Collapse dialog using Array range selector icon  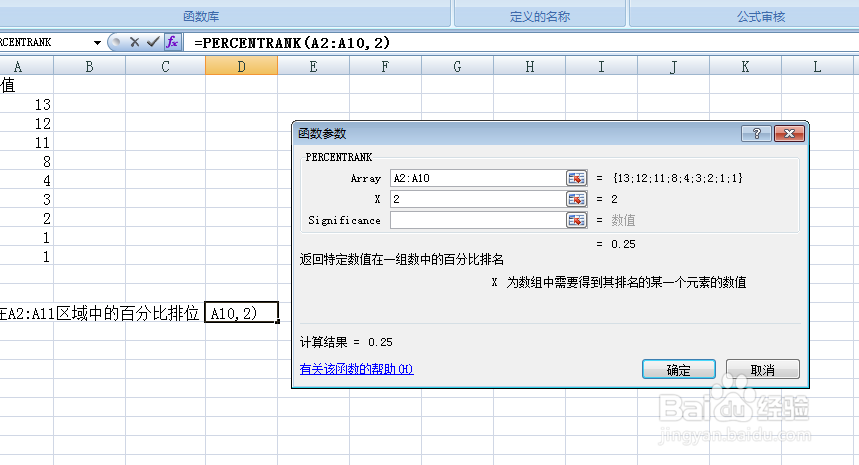click(x=576, y=178)
